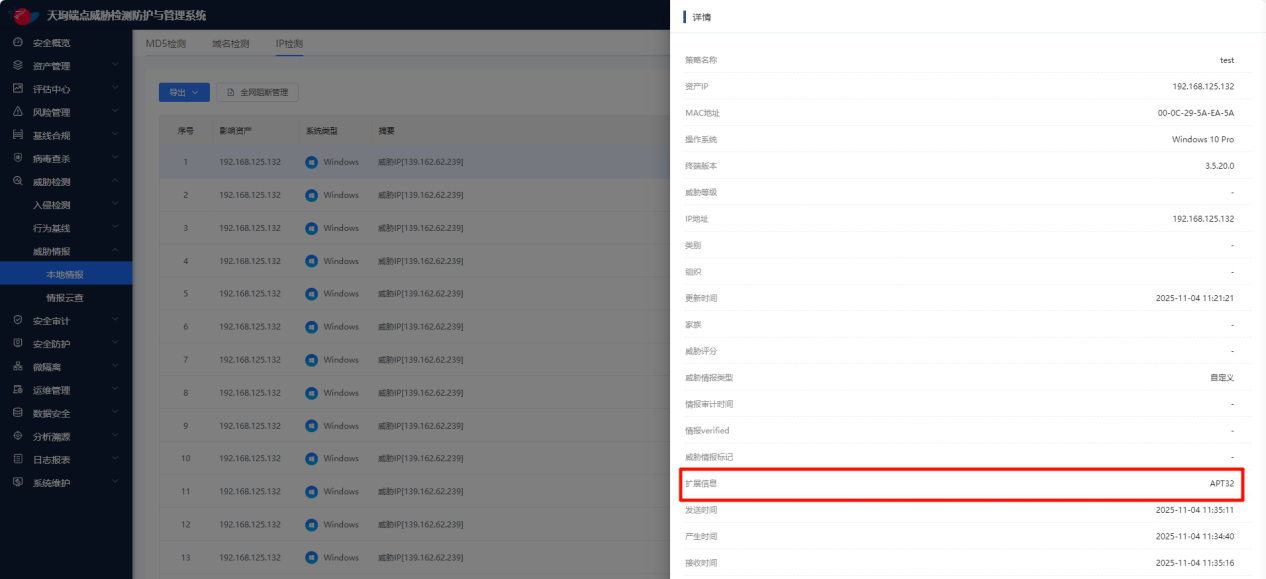The height and width of the screenshot is (579, 1266).
Task: Click the 扩展信息 APT32 detail row
Action: 960,483
